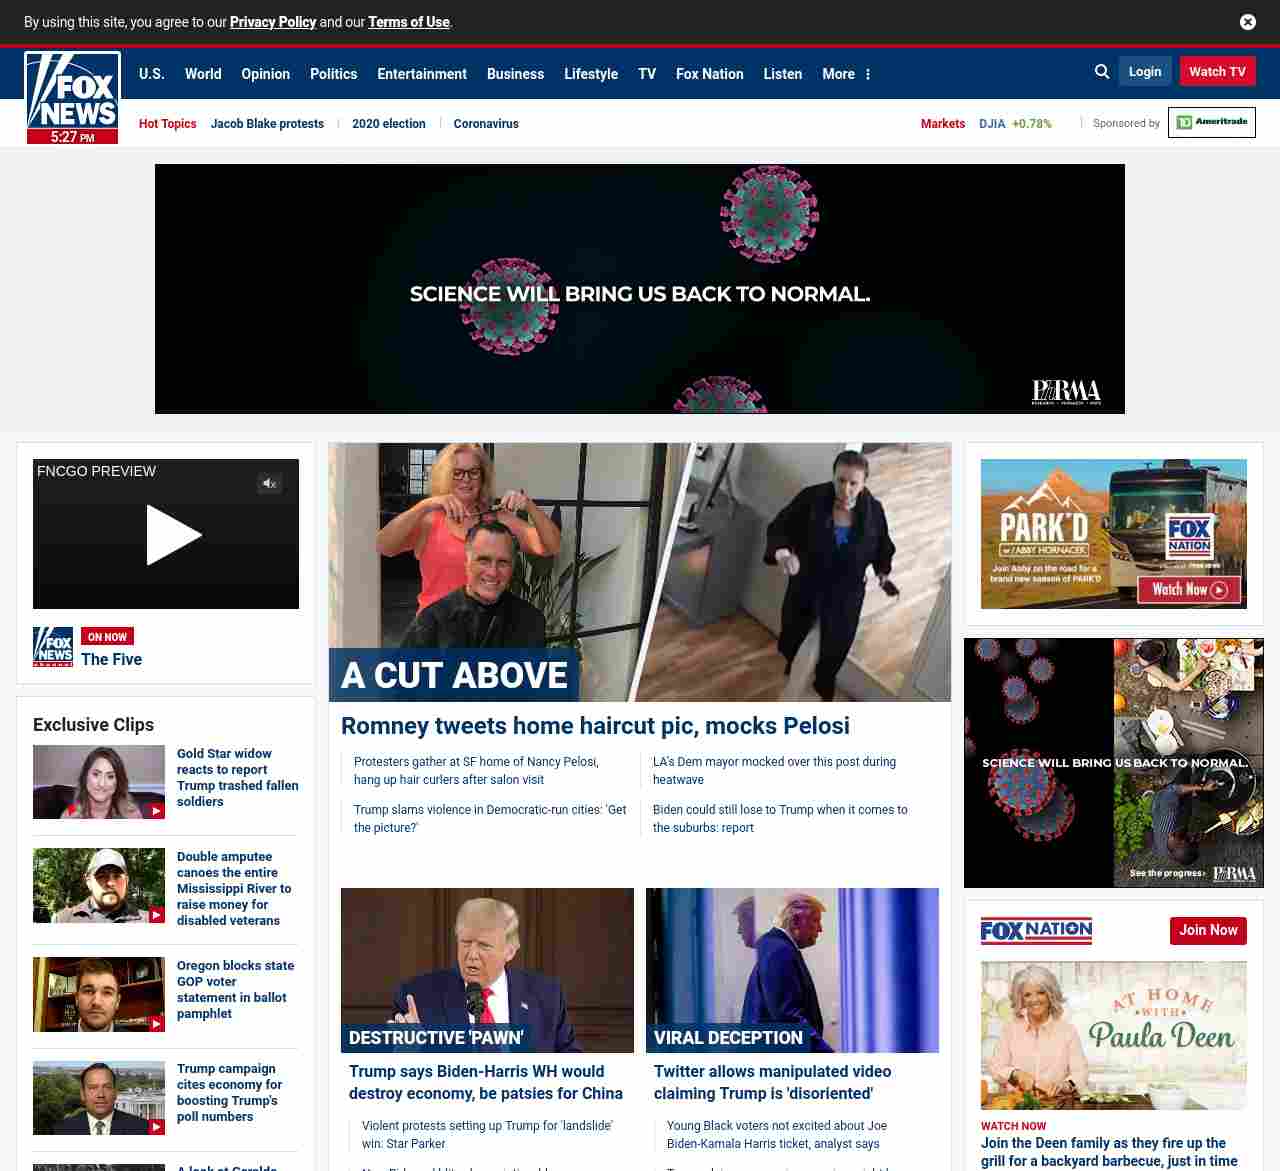Go to the Entertainment section
Screen dimensions: 1280x1171
click(x=421, y=74)
